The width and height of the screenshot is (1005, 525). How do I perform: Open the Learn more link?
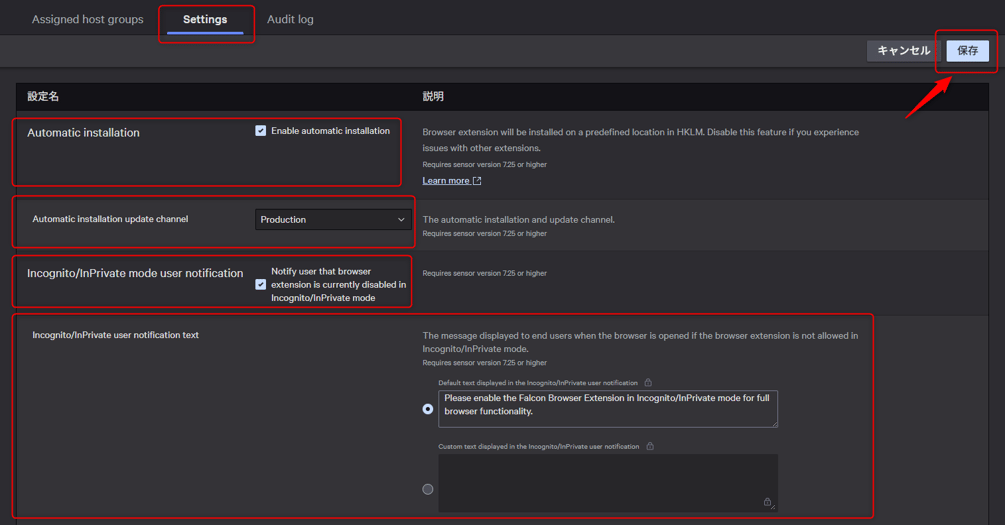point(446,181)
